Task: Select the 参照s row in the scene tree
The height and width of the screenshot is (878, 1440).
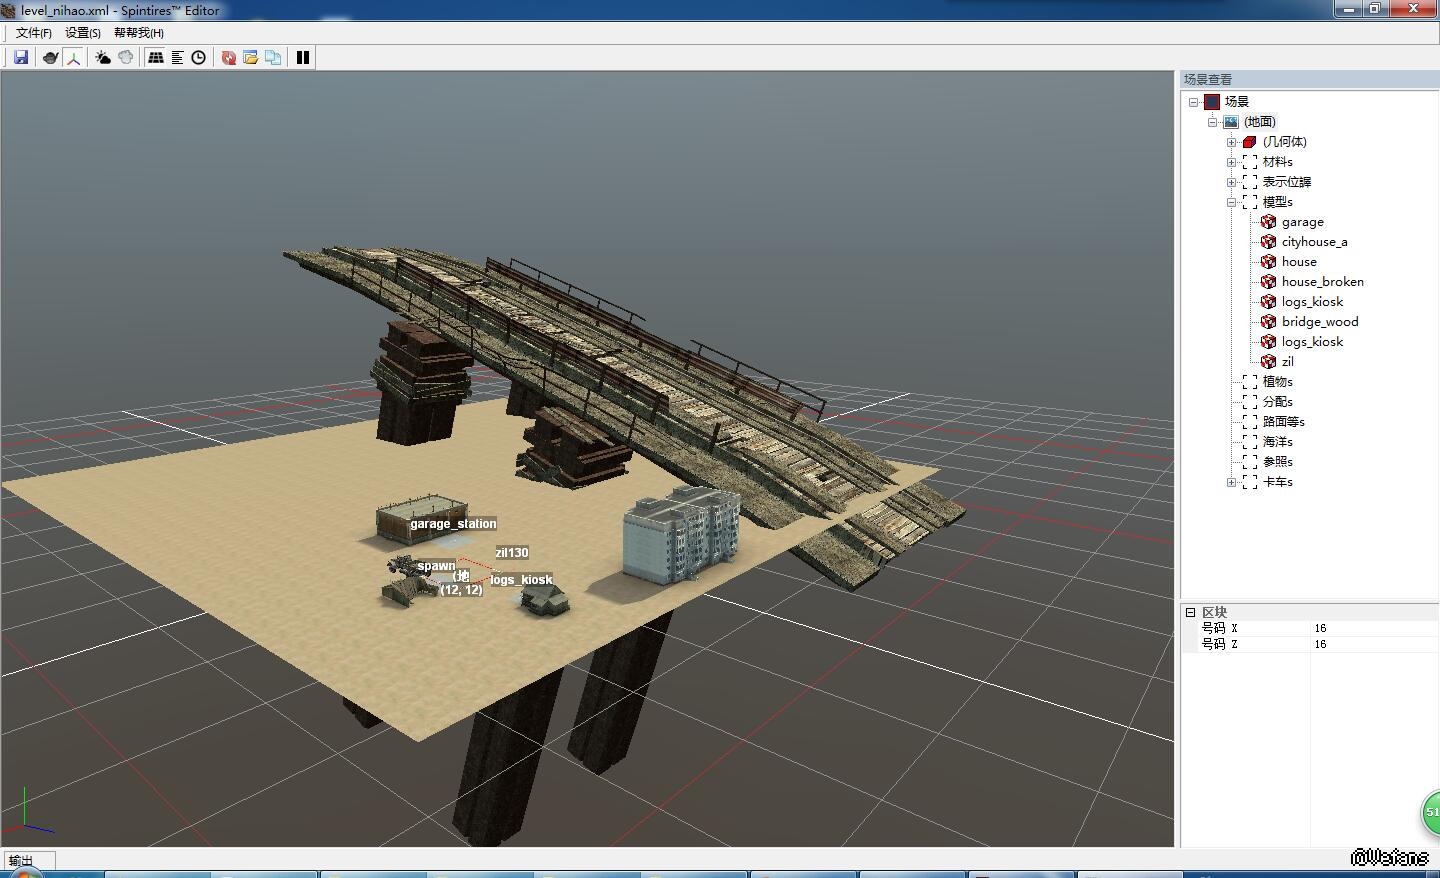Action: pos(1277,462)
